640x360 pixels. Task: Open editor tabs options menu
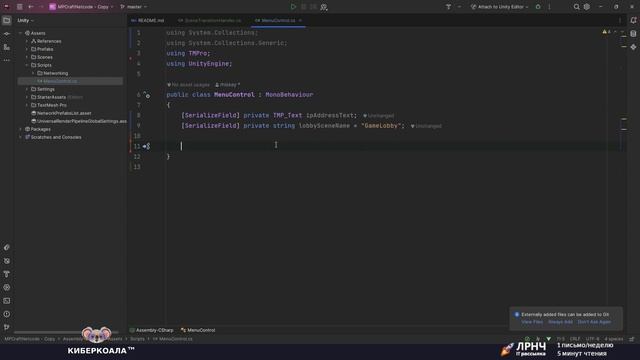(620, 20)
